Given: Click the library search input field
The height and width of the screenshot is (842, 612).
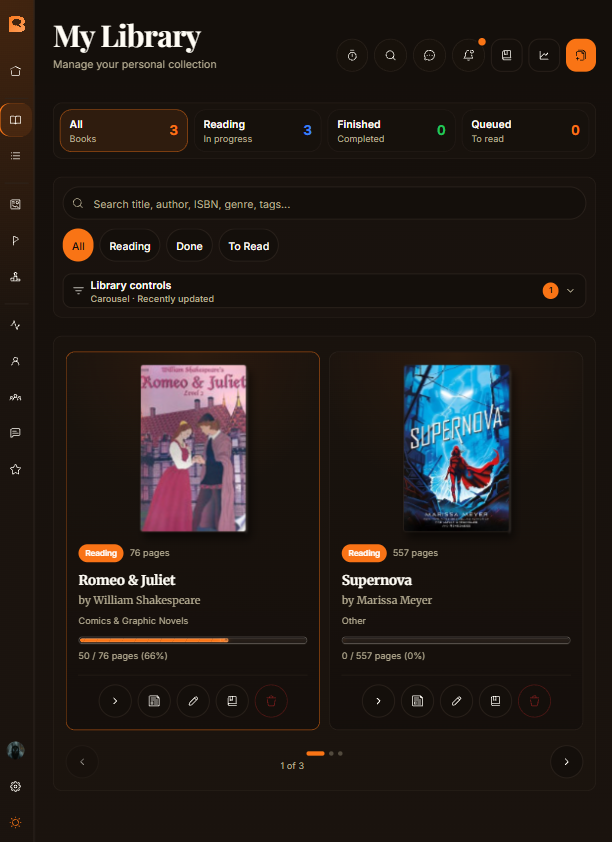Looking at the screenshot, I should [x=324, y=204].
